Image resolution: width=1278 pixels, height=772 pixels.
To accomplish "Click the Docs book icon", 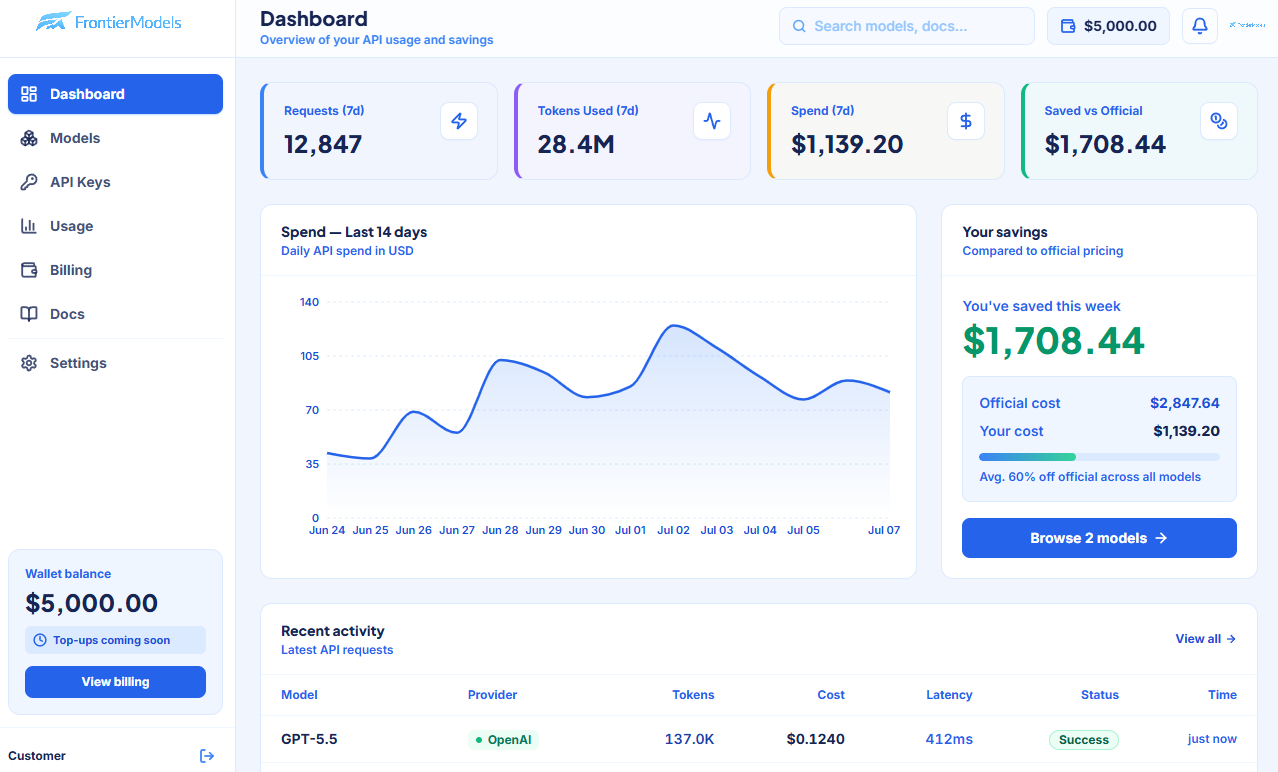I will point(29,314).
